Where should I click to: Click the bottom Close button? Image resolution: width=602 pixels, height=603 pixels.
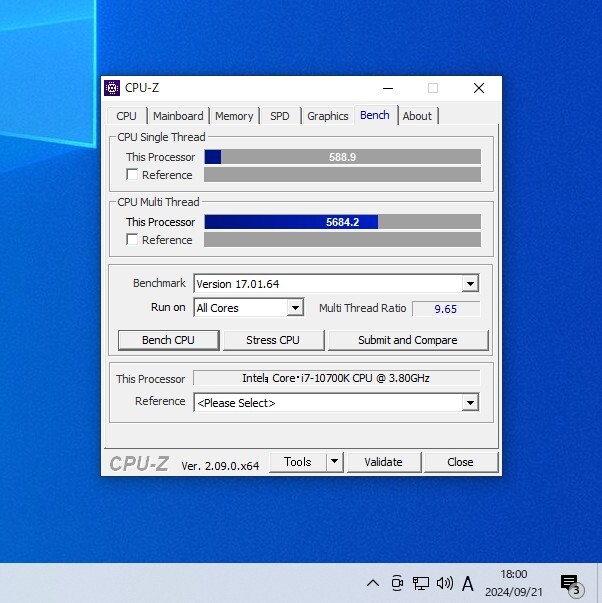tap(460, 461)
